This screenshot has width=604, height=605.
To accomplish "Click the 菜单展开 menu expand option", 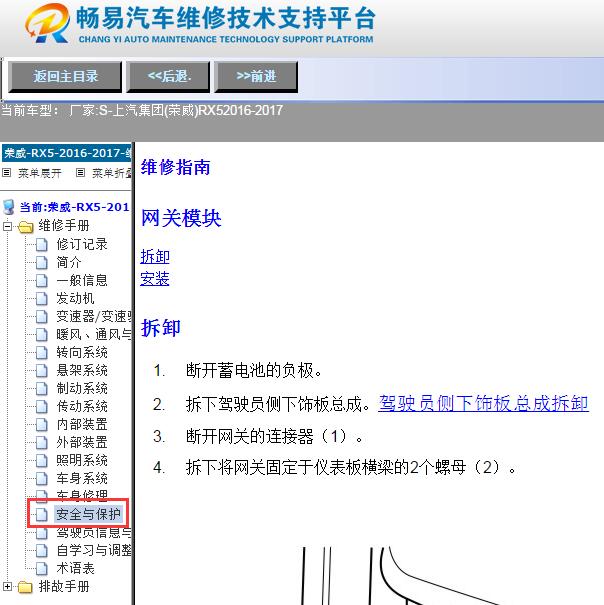I will click(40, 173).
